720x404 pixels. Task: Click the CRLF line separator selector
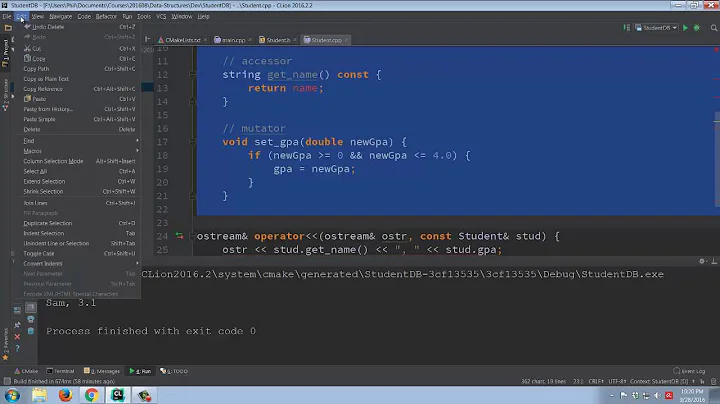click(596, 381)
